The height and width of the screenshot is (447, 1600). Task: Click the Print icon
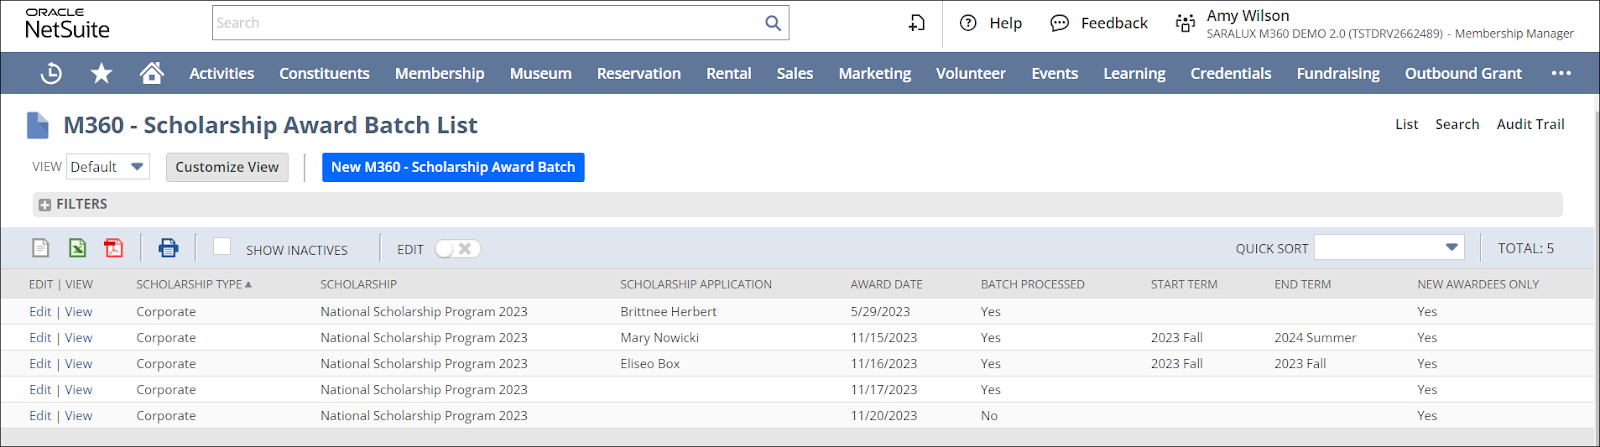pos(168,248)
